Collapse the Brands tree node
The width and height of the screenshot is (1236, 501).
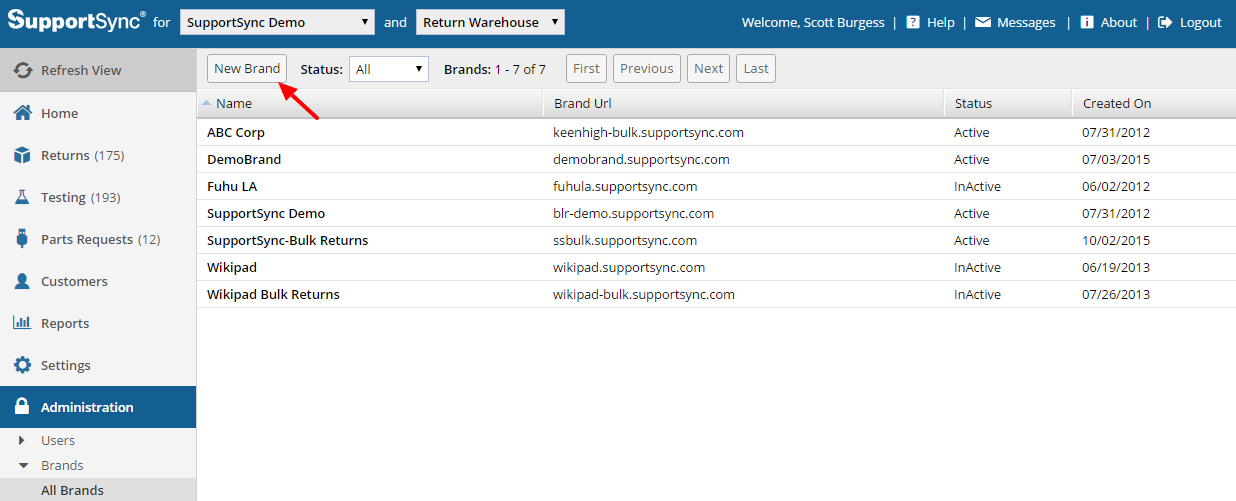coord(22,465)
